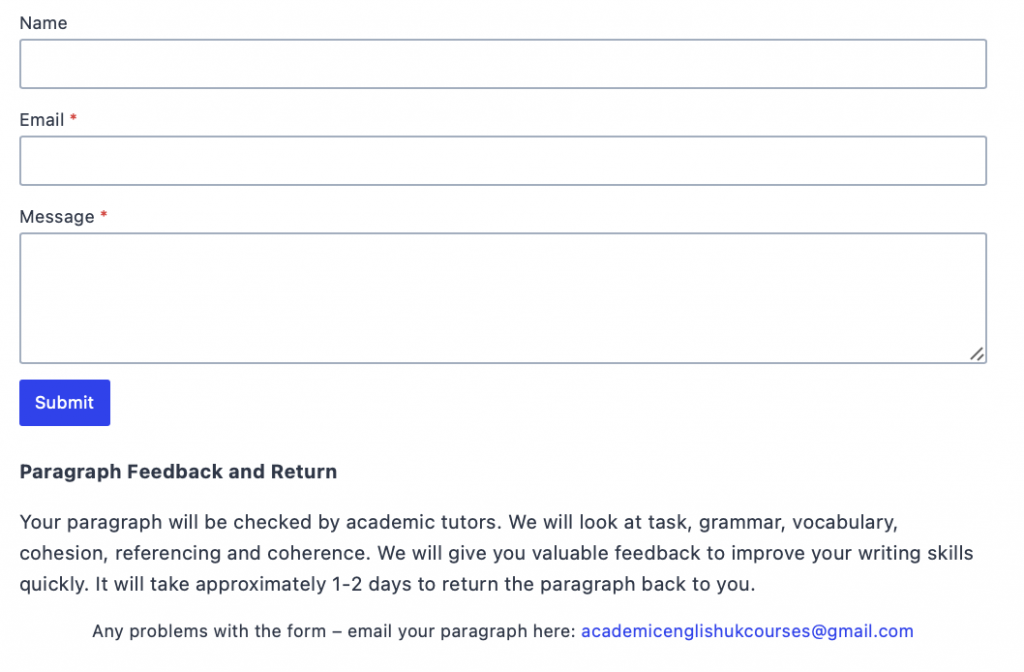
Task: Click the red asterisk beside Email
Action: [73, 120]
